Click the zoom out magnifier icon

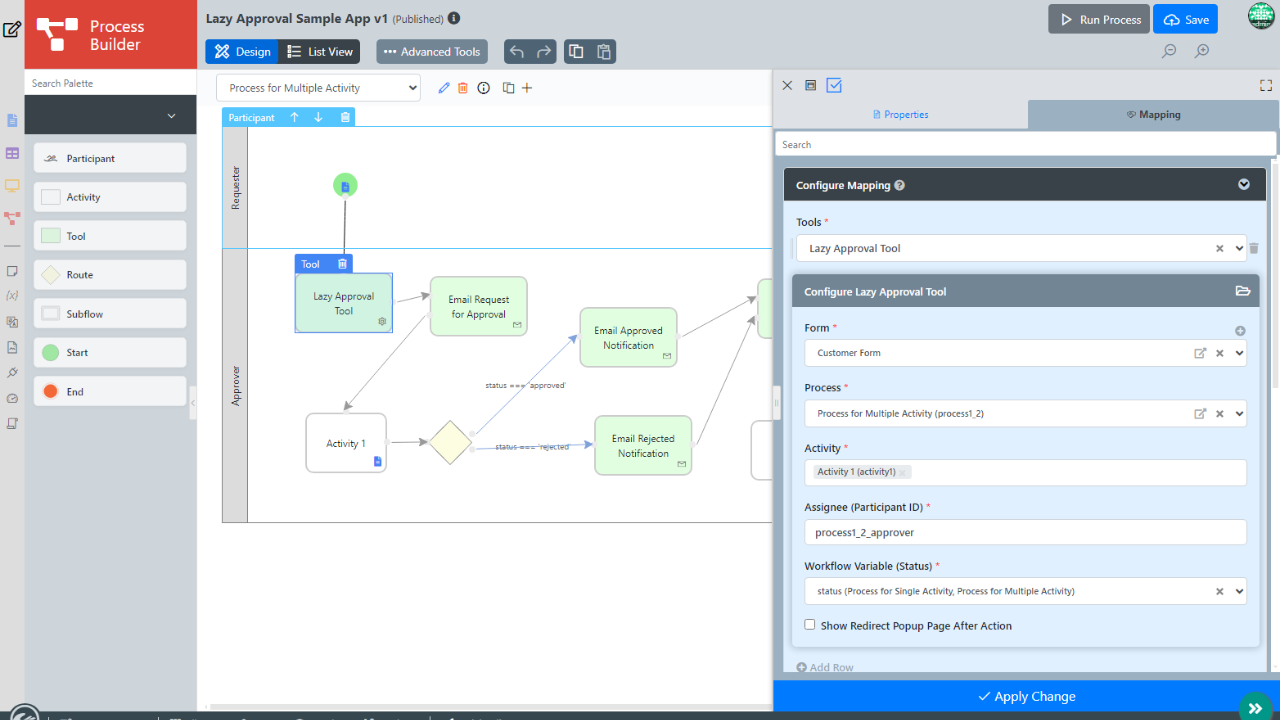coord(1168,51)
